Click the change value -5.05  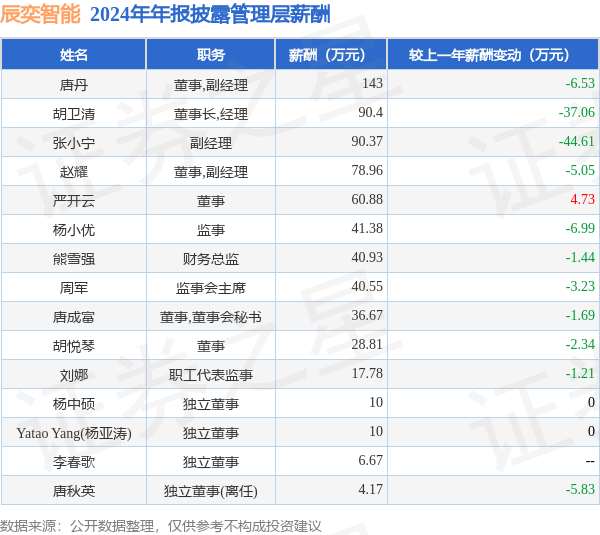click(580, 170)
